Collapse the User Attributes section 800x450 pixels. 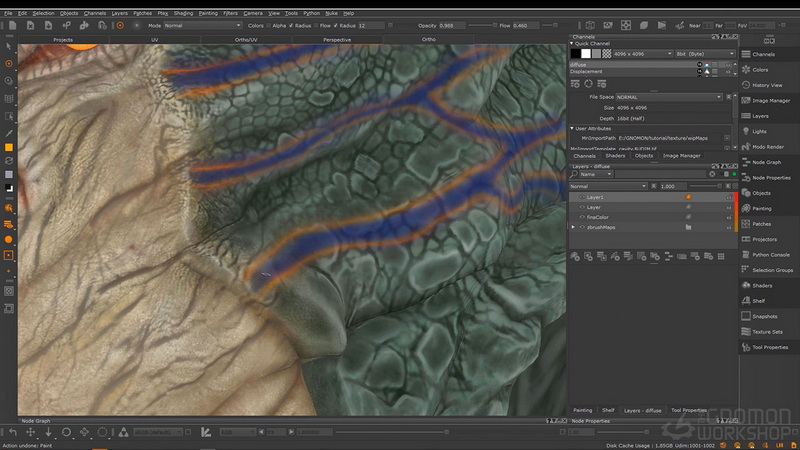click(x=572, y=129)
